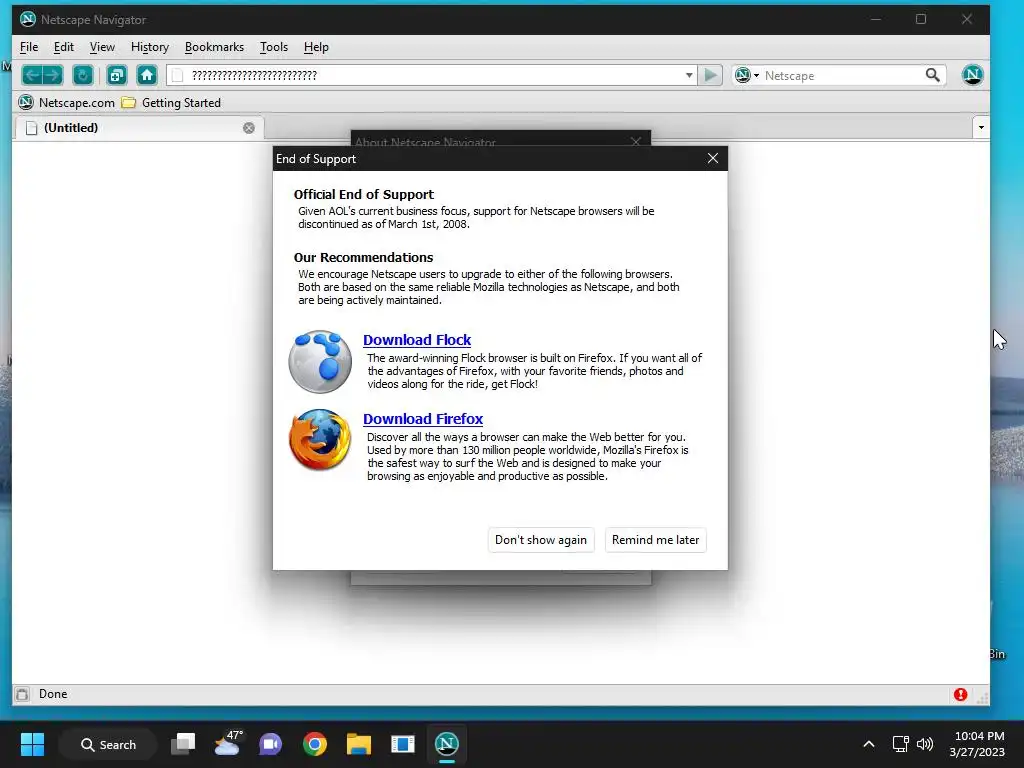
Task: Open Task View in the taskbar
Action: [183, 744]
